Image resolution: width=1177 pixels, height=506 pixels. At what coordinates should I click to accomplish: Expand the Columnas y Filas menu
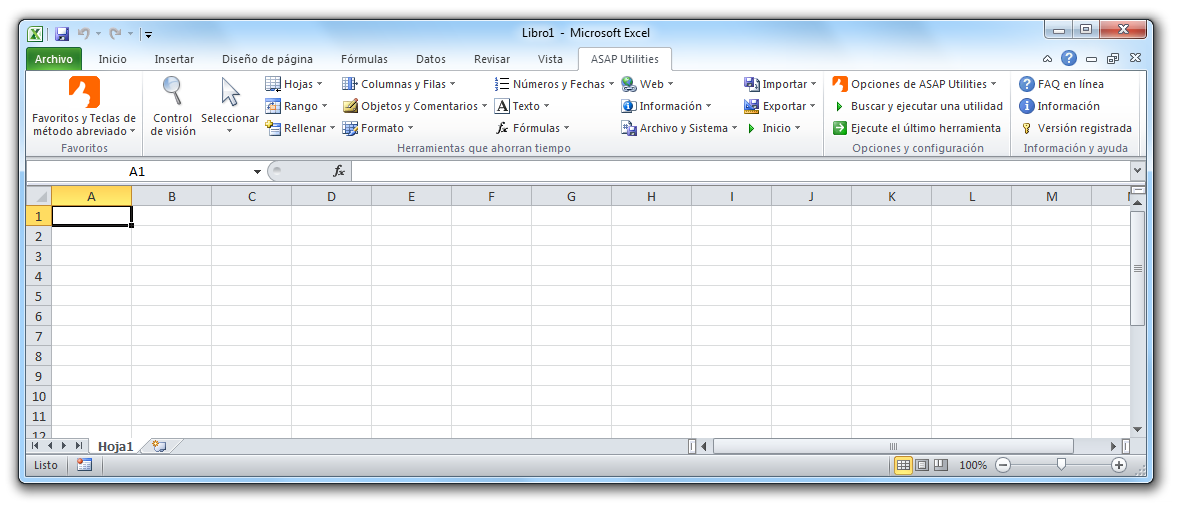pos(399,84)
